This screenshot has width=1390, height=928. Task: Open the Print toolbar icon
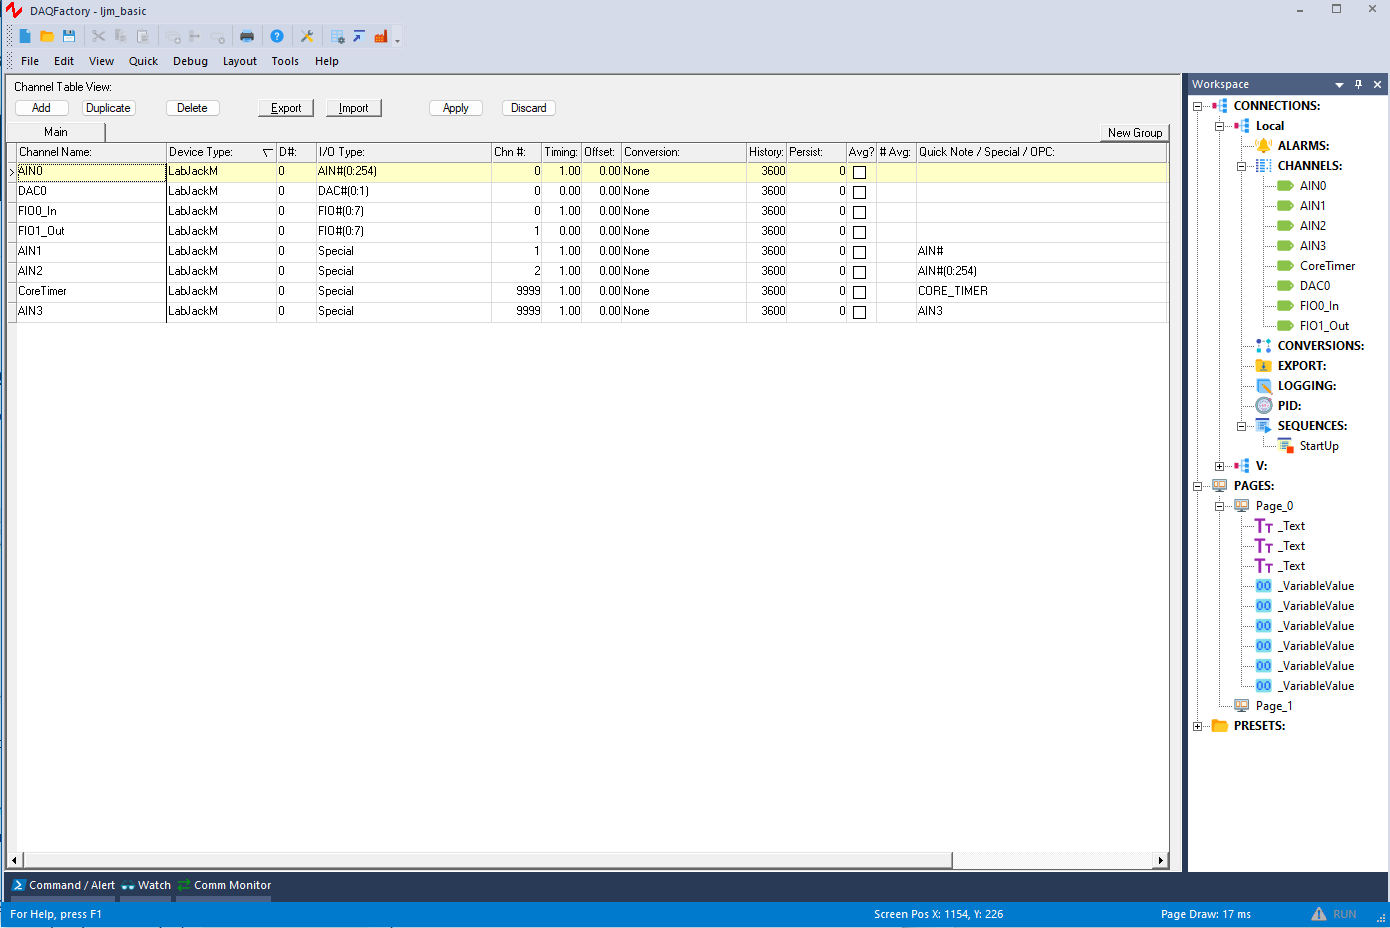coord(247,35)
